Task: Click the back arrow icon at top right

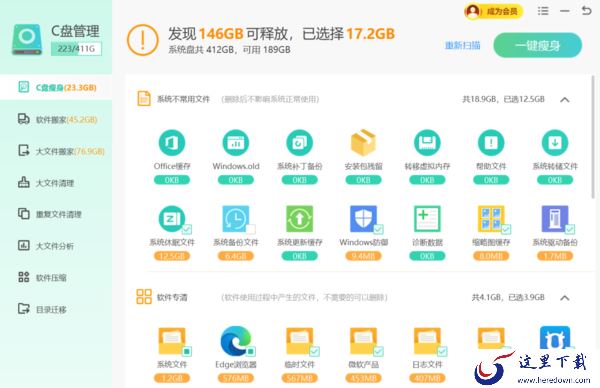Action: (586, 11)
